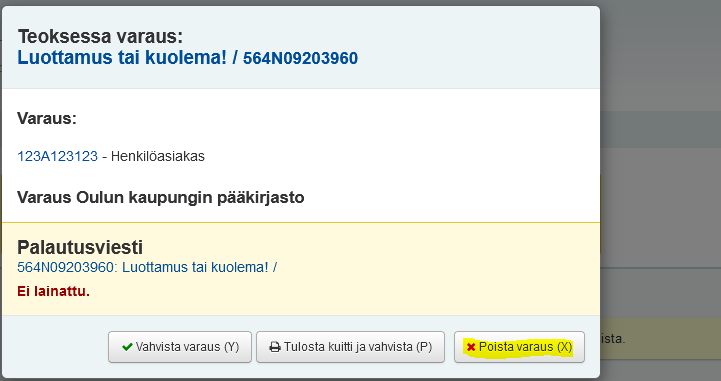Viewport: 721px width, 381px height.
Task: Open patron card number 123A123123
Action: click(x=57, y=156)
